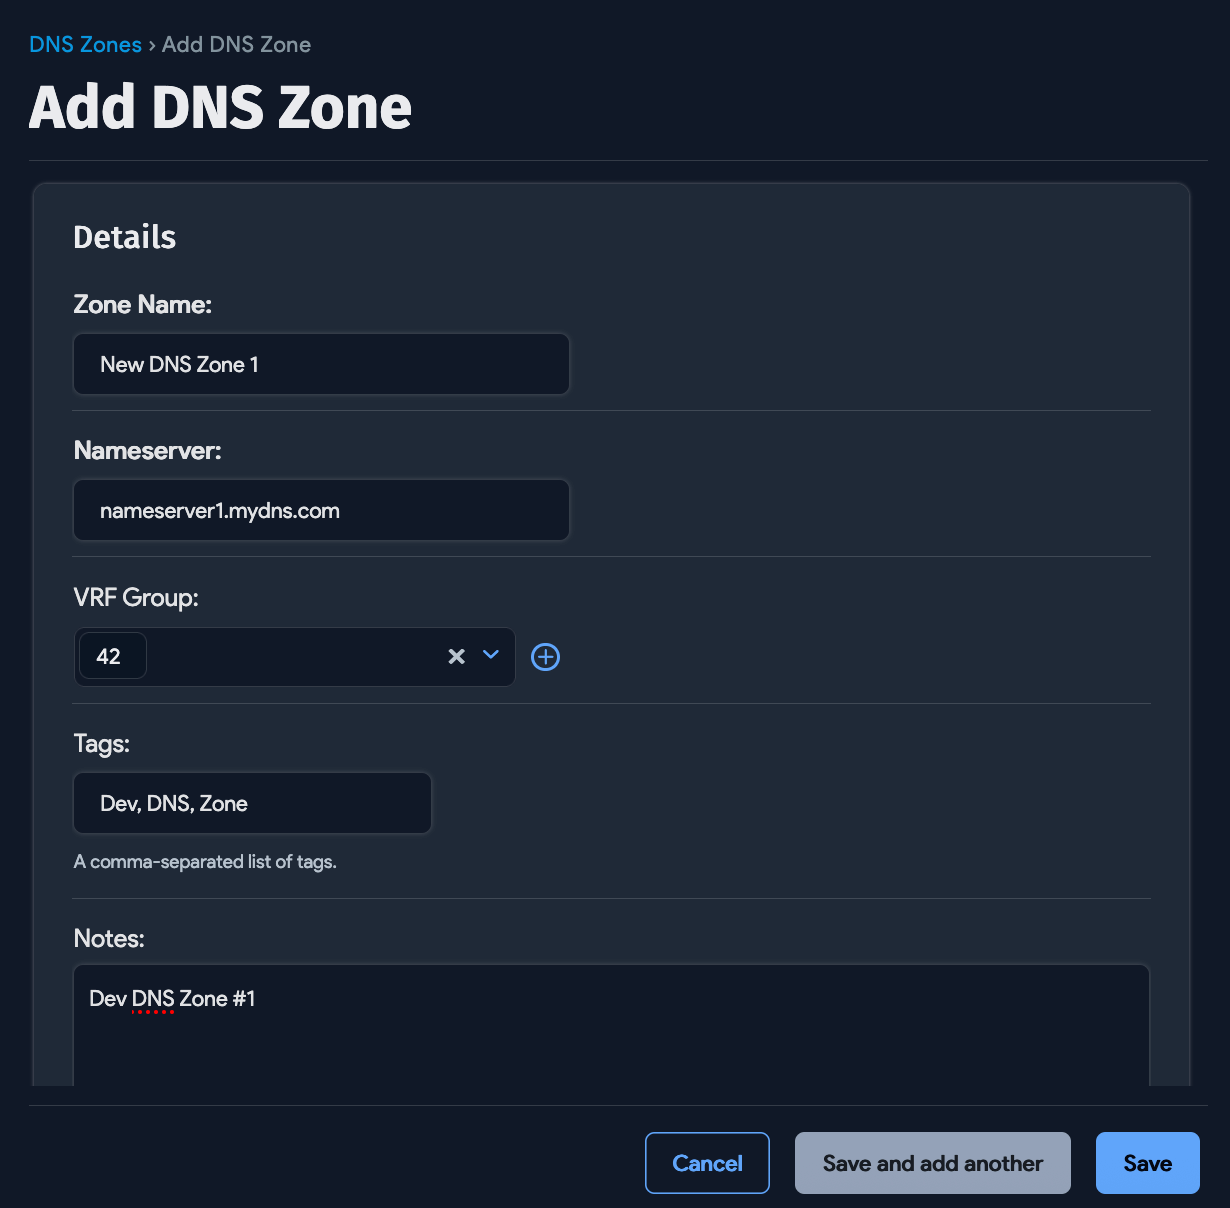Focus the Nameserver field
Image resolution: width=1230 pixels, height=1208 pixels.
tap(320, 510)
